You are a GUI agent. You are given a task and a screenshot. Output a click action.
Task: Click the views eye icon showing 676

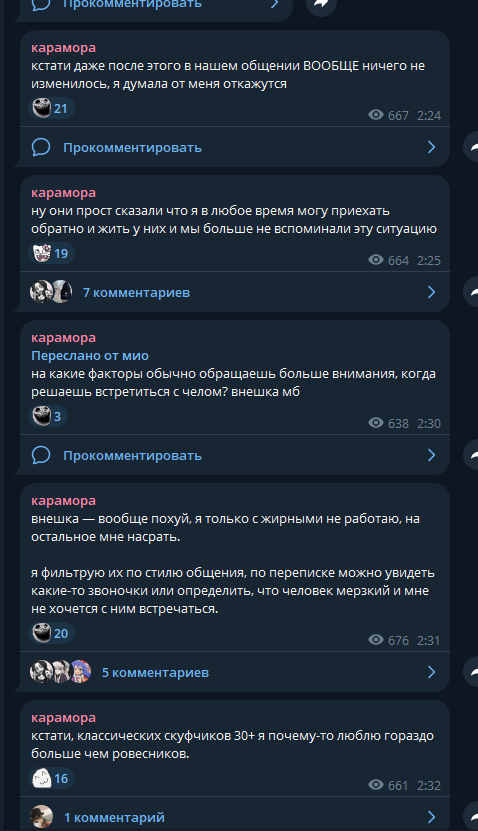click(376, 640)
